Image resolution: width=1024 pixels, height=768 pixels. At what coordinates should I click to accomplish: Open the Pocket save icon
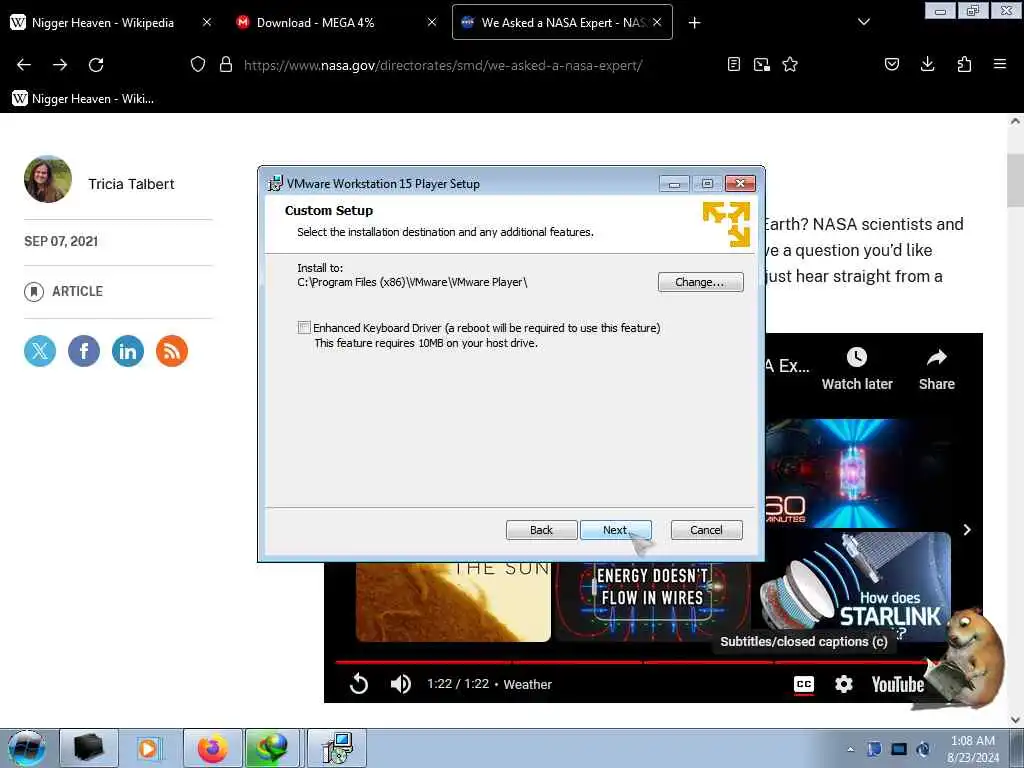tap(891, 65)
